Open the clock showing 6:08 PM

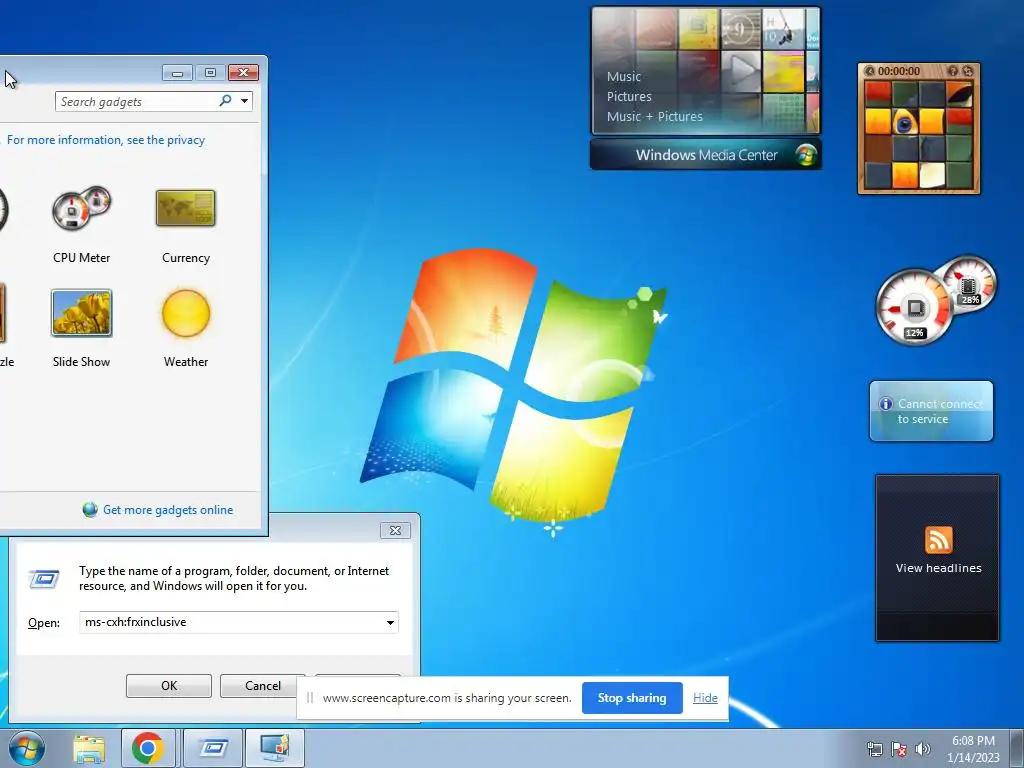pyautogui.click(x=973, y=749)
